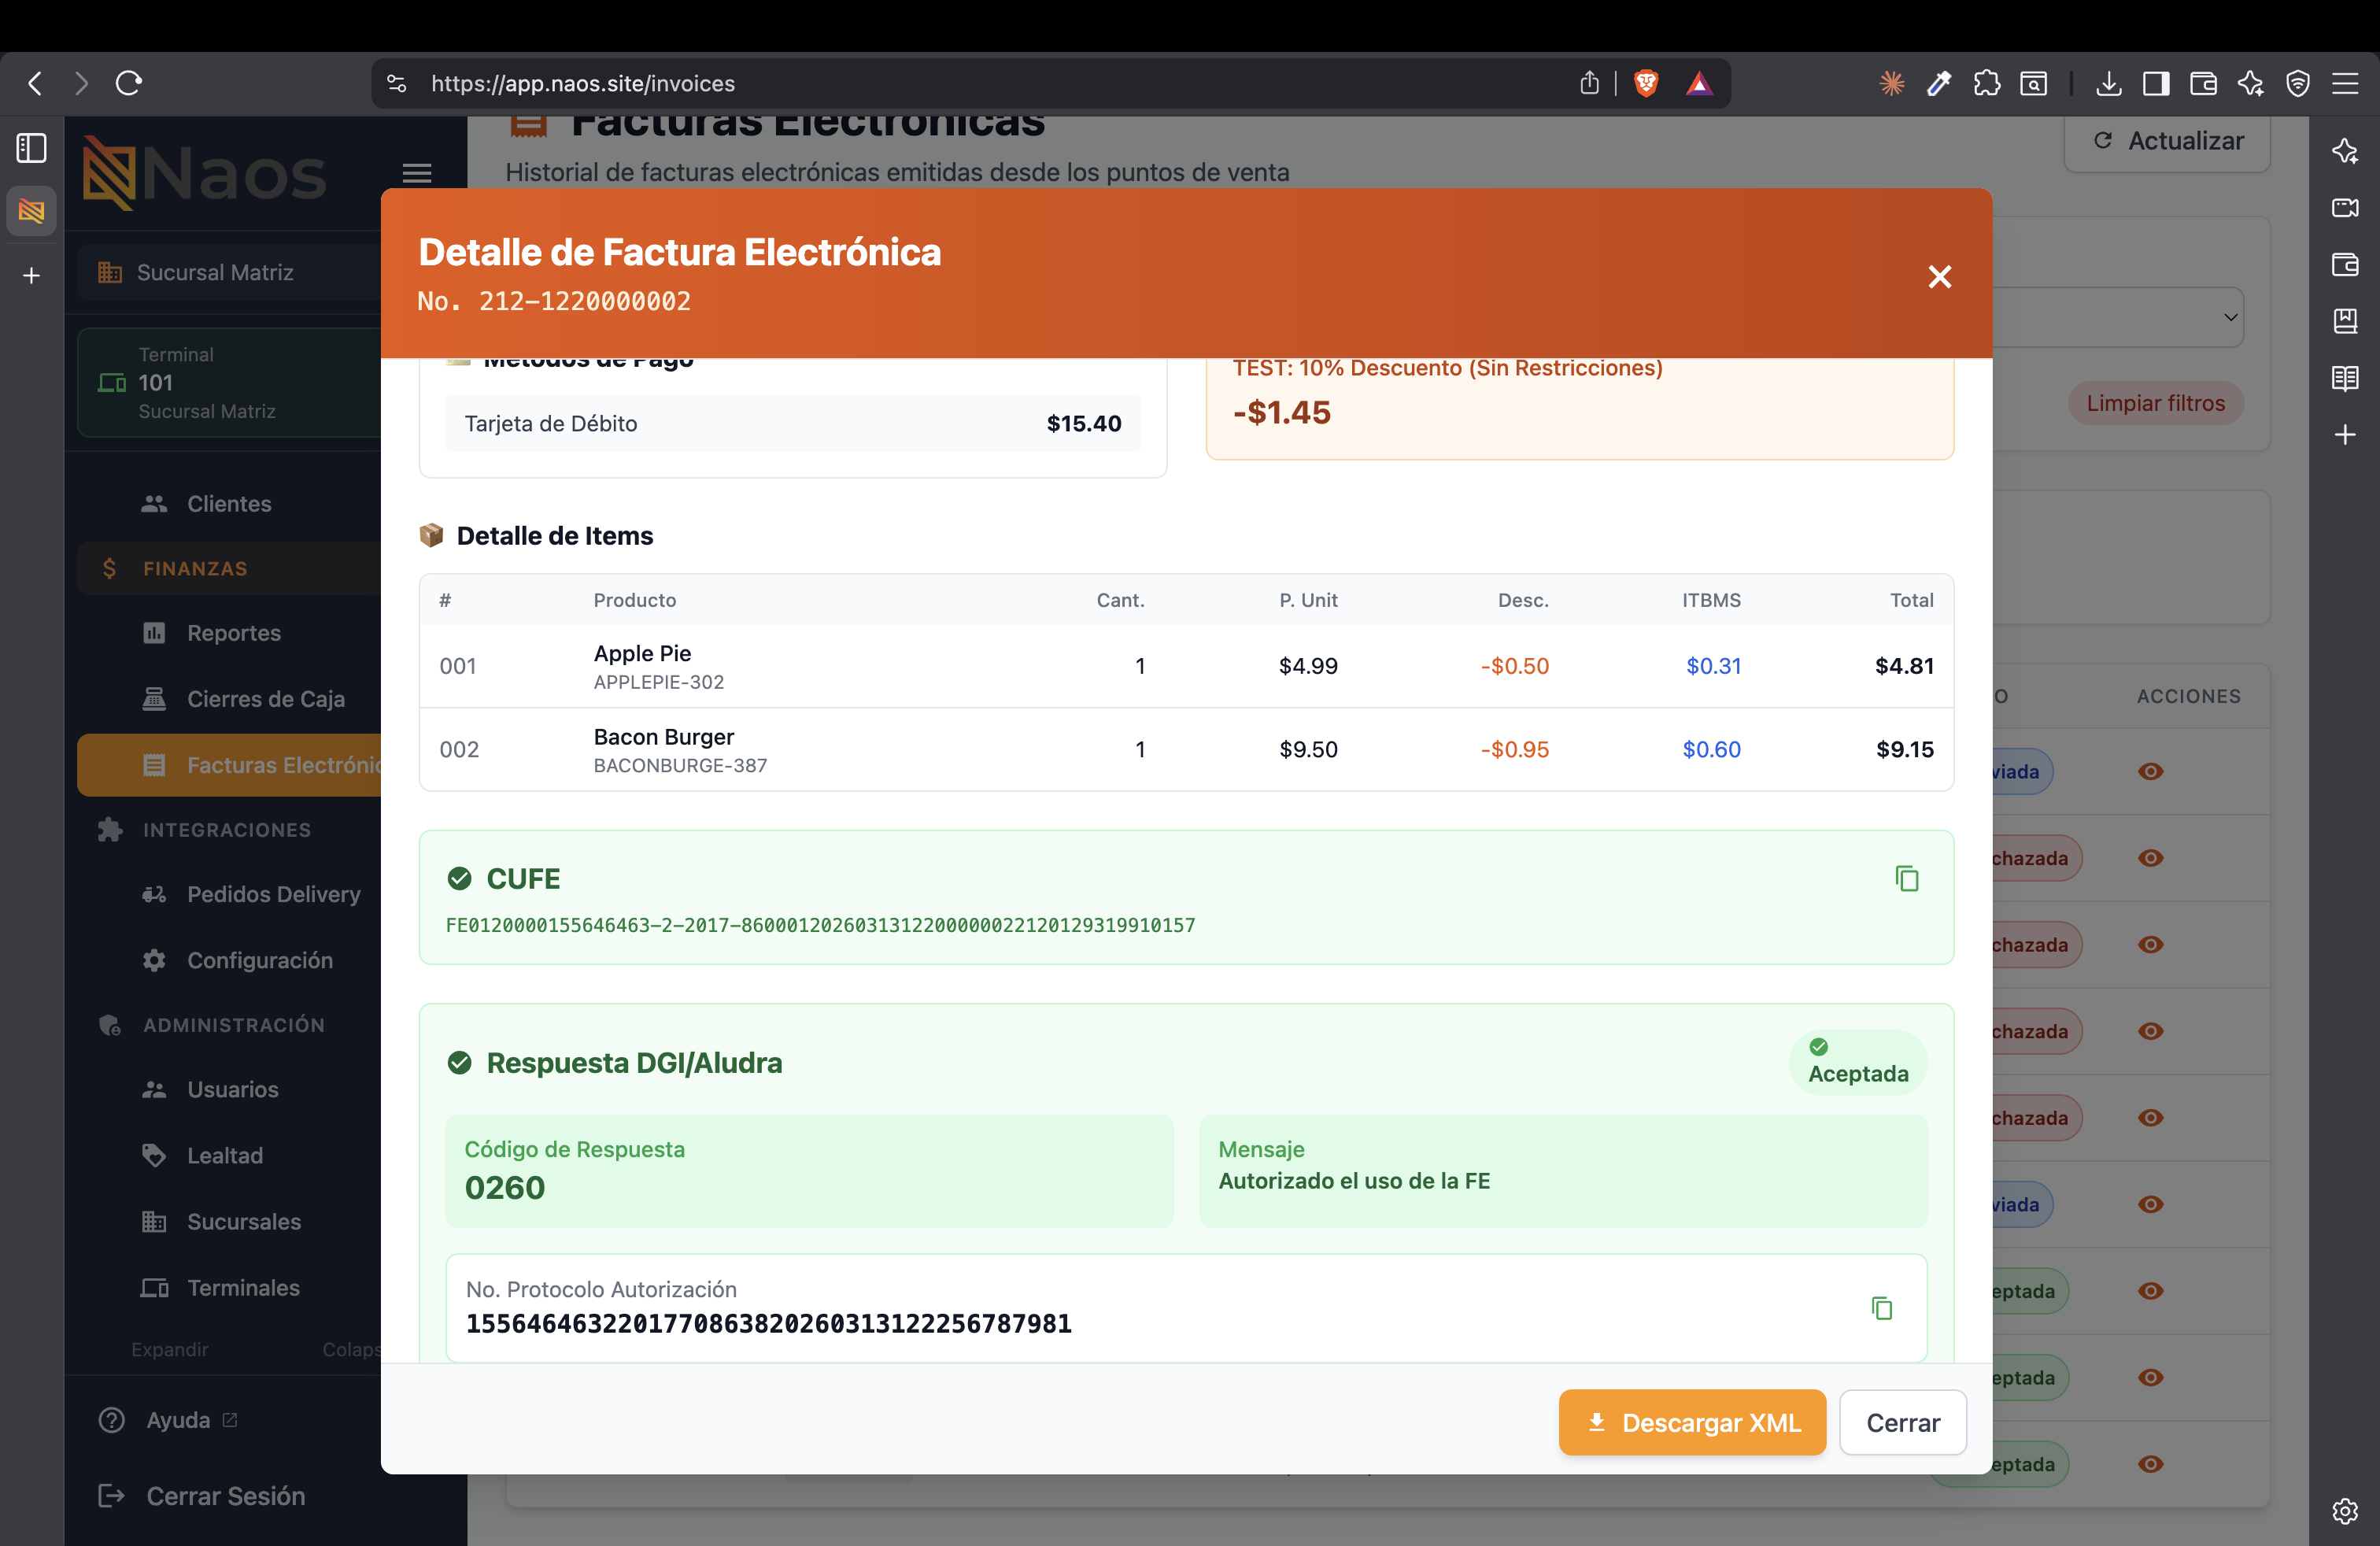2380x1546 pixels.
Task: Open Clientes in the sidebar
Action: coord(229,503)
